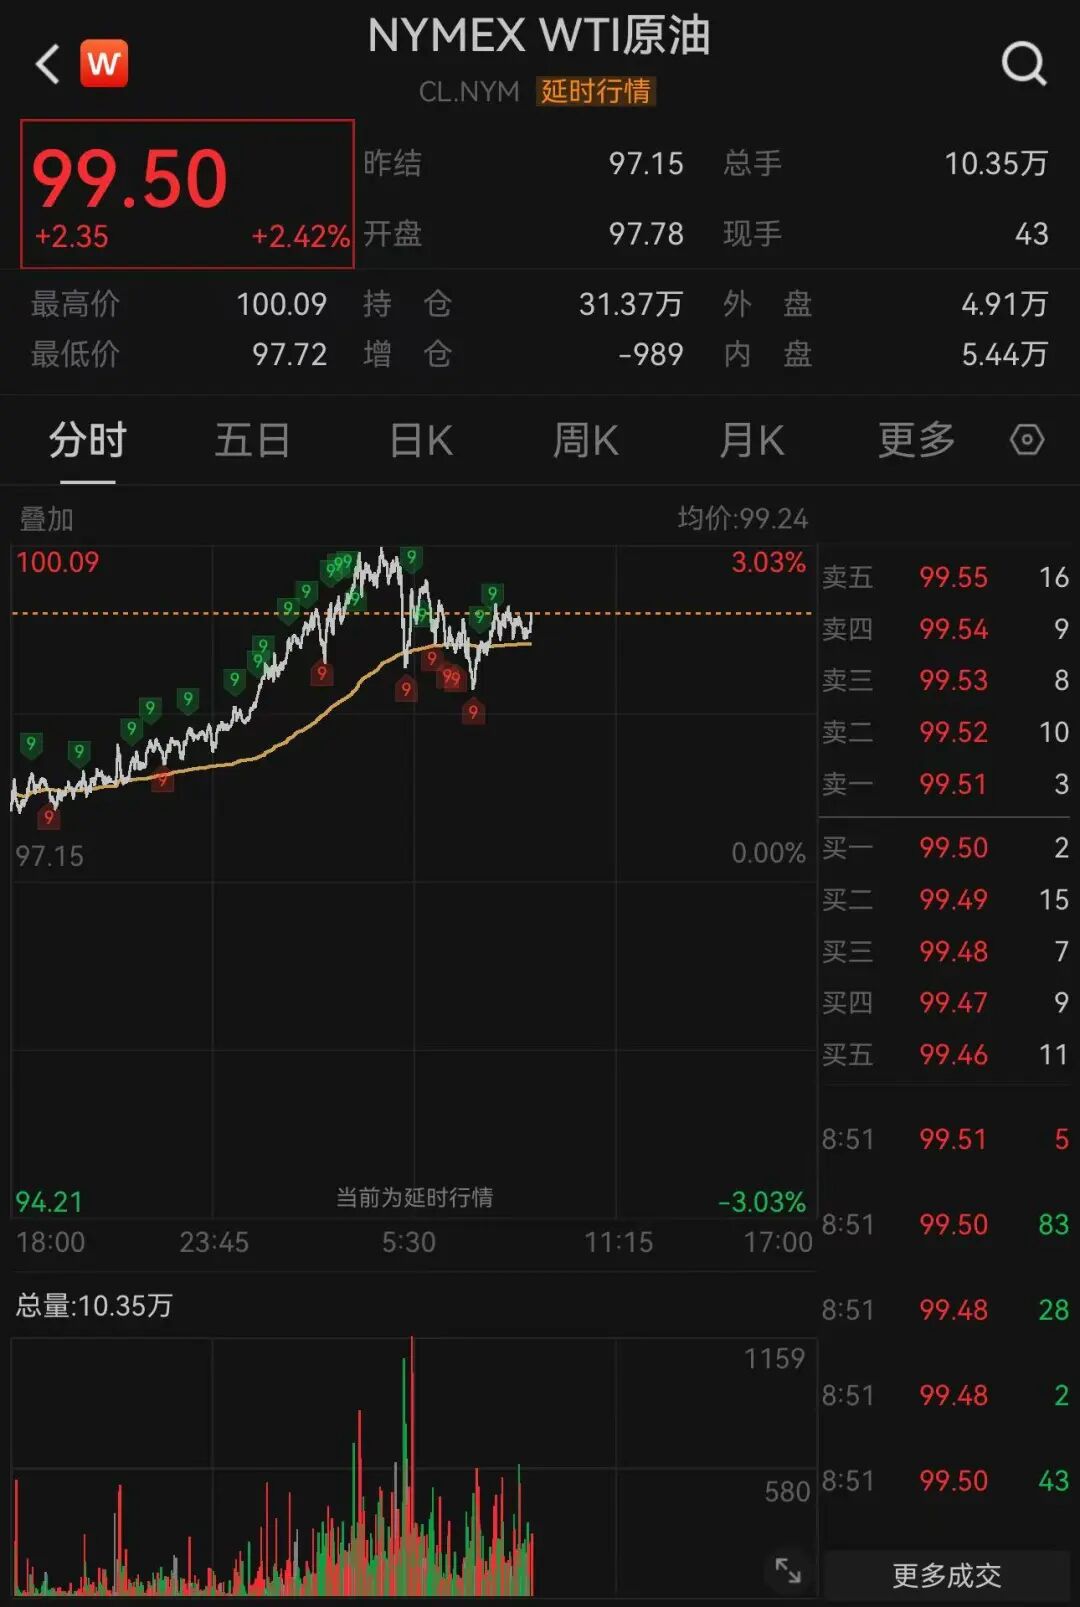Image resolution: width=1080 pixels, height=1607 pixels.
Task: Select the 买五 99.46 order row
Action: pyautogui.click(x=946, y=1054)
